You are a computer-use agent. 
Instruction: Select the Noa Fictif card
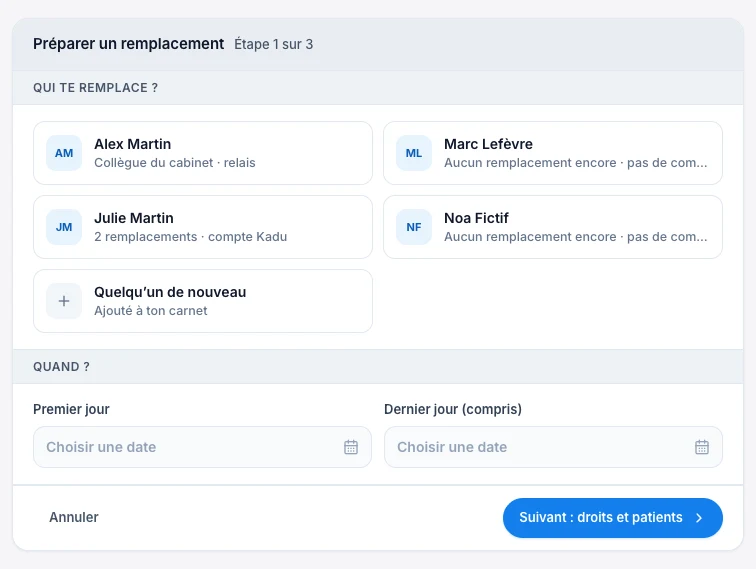[553, 227]
